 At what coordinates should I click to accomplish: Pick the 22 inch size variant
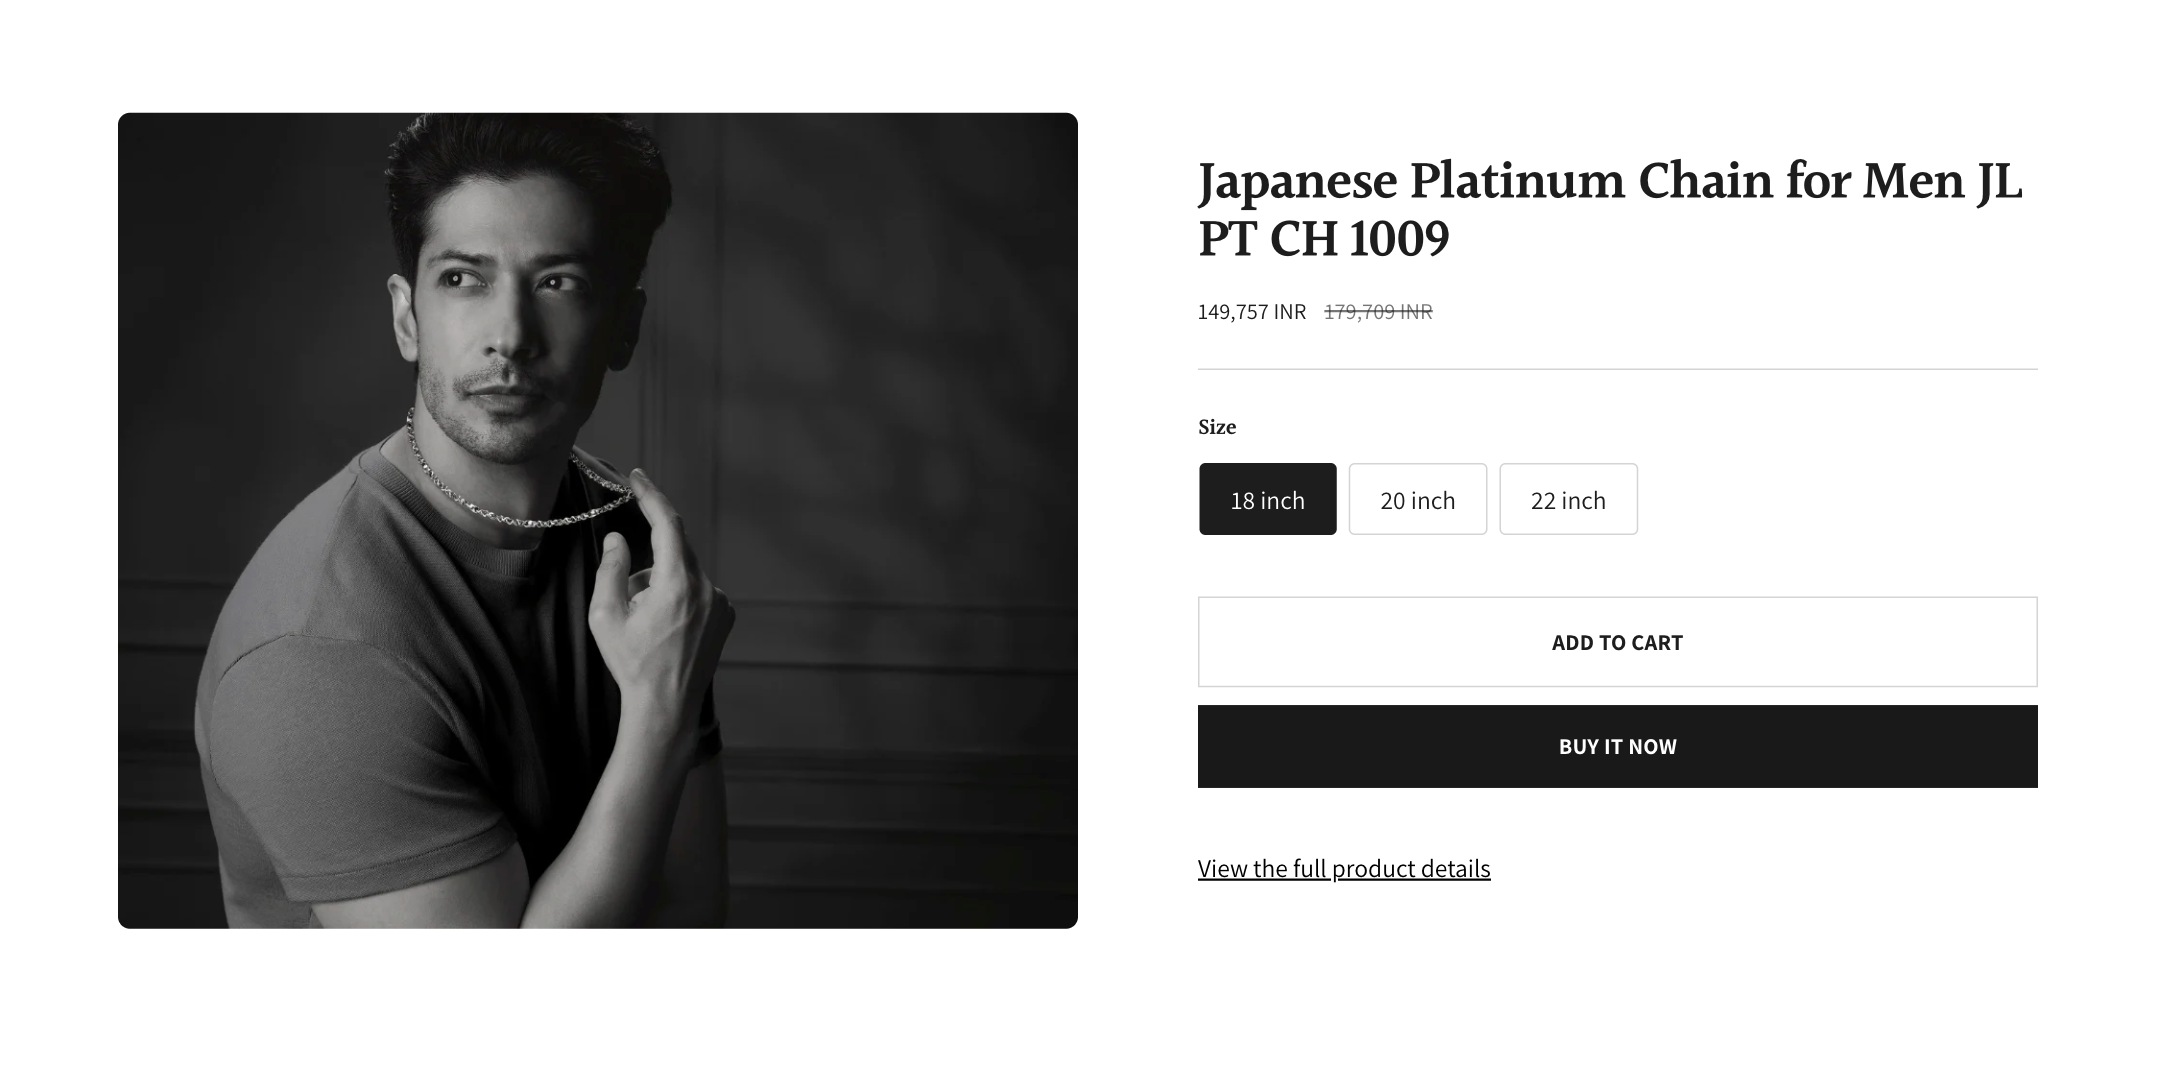(1568, 499)
